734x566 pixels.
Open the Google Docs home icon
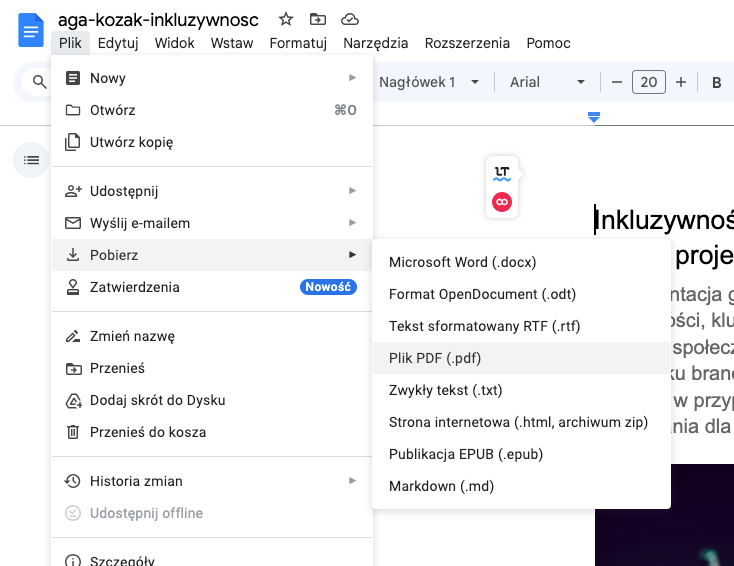tap(30, 30)
